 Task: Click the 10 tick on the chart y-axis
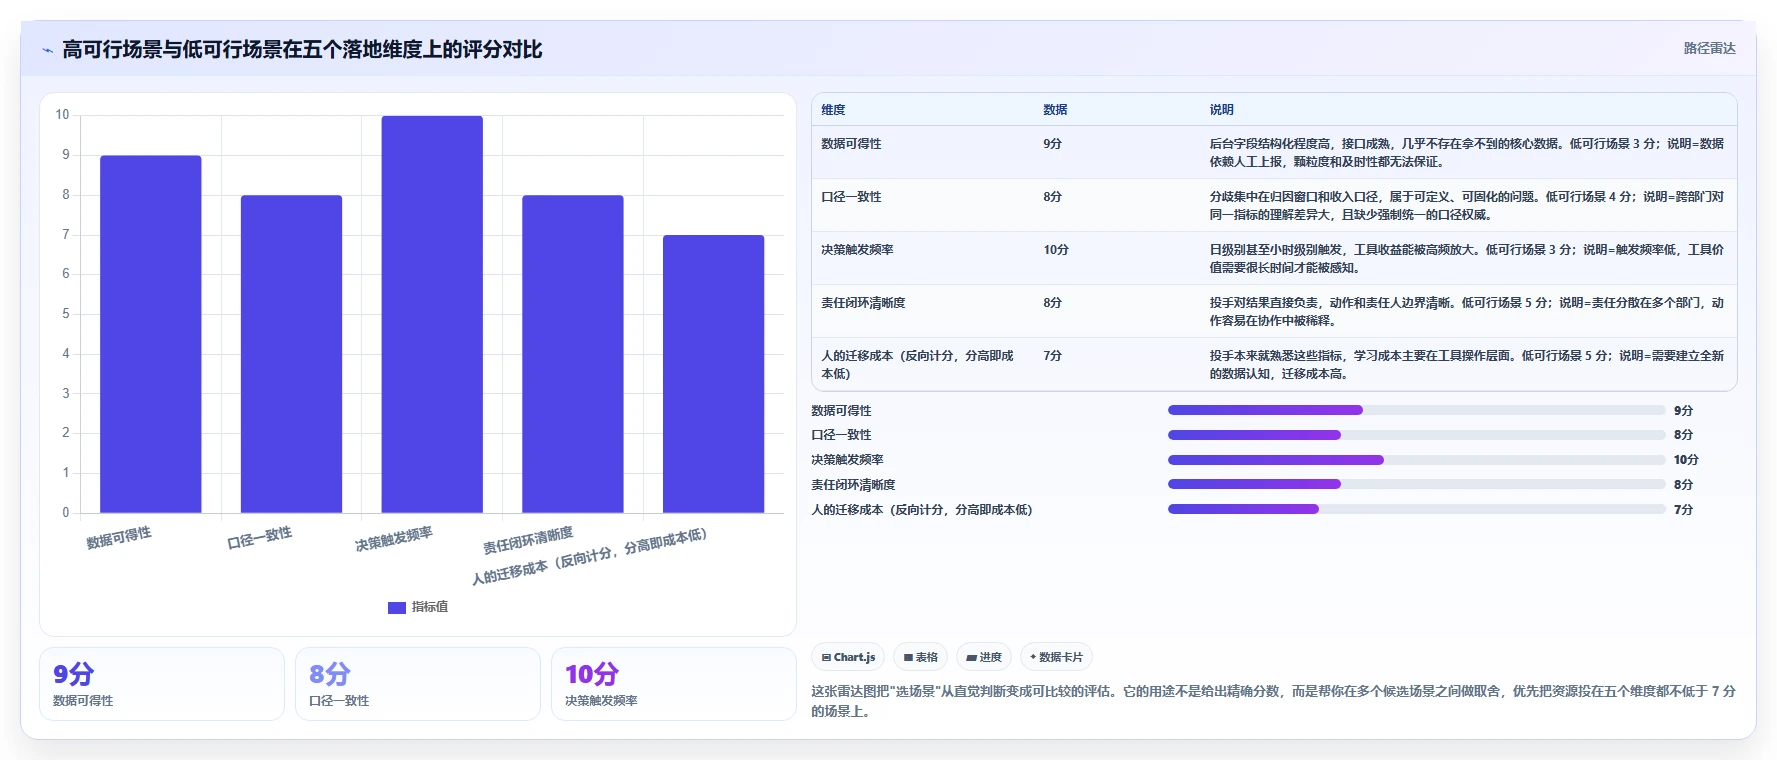pos(62,115)
